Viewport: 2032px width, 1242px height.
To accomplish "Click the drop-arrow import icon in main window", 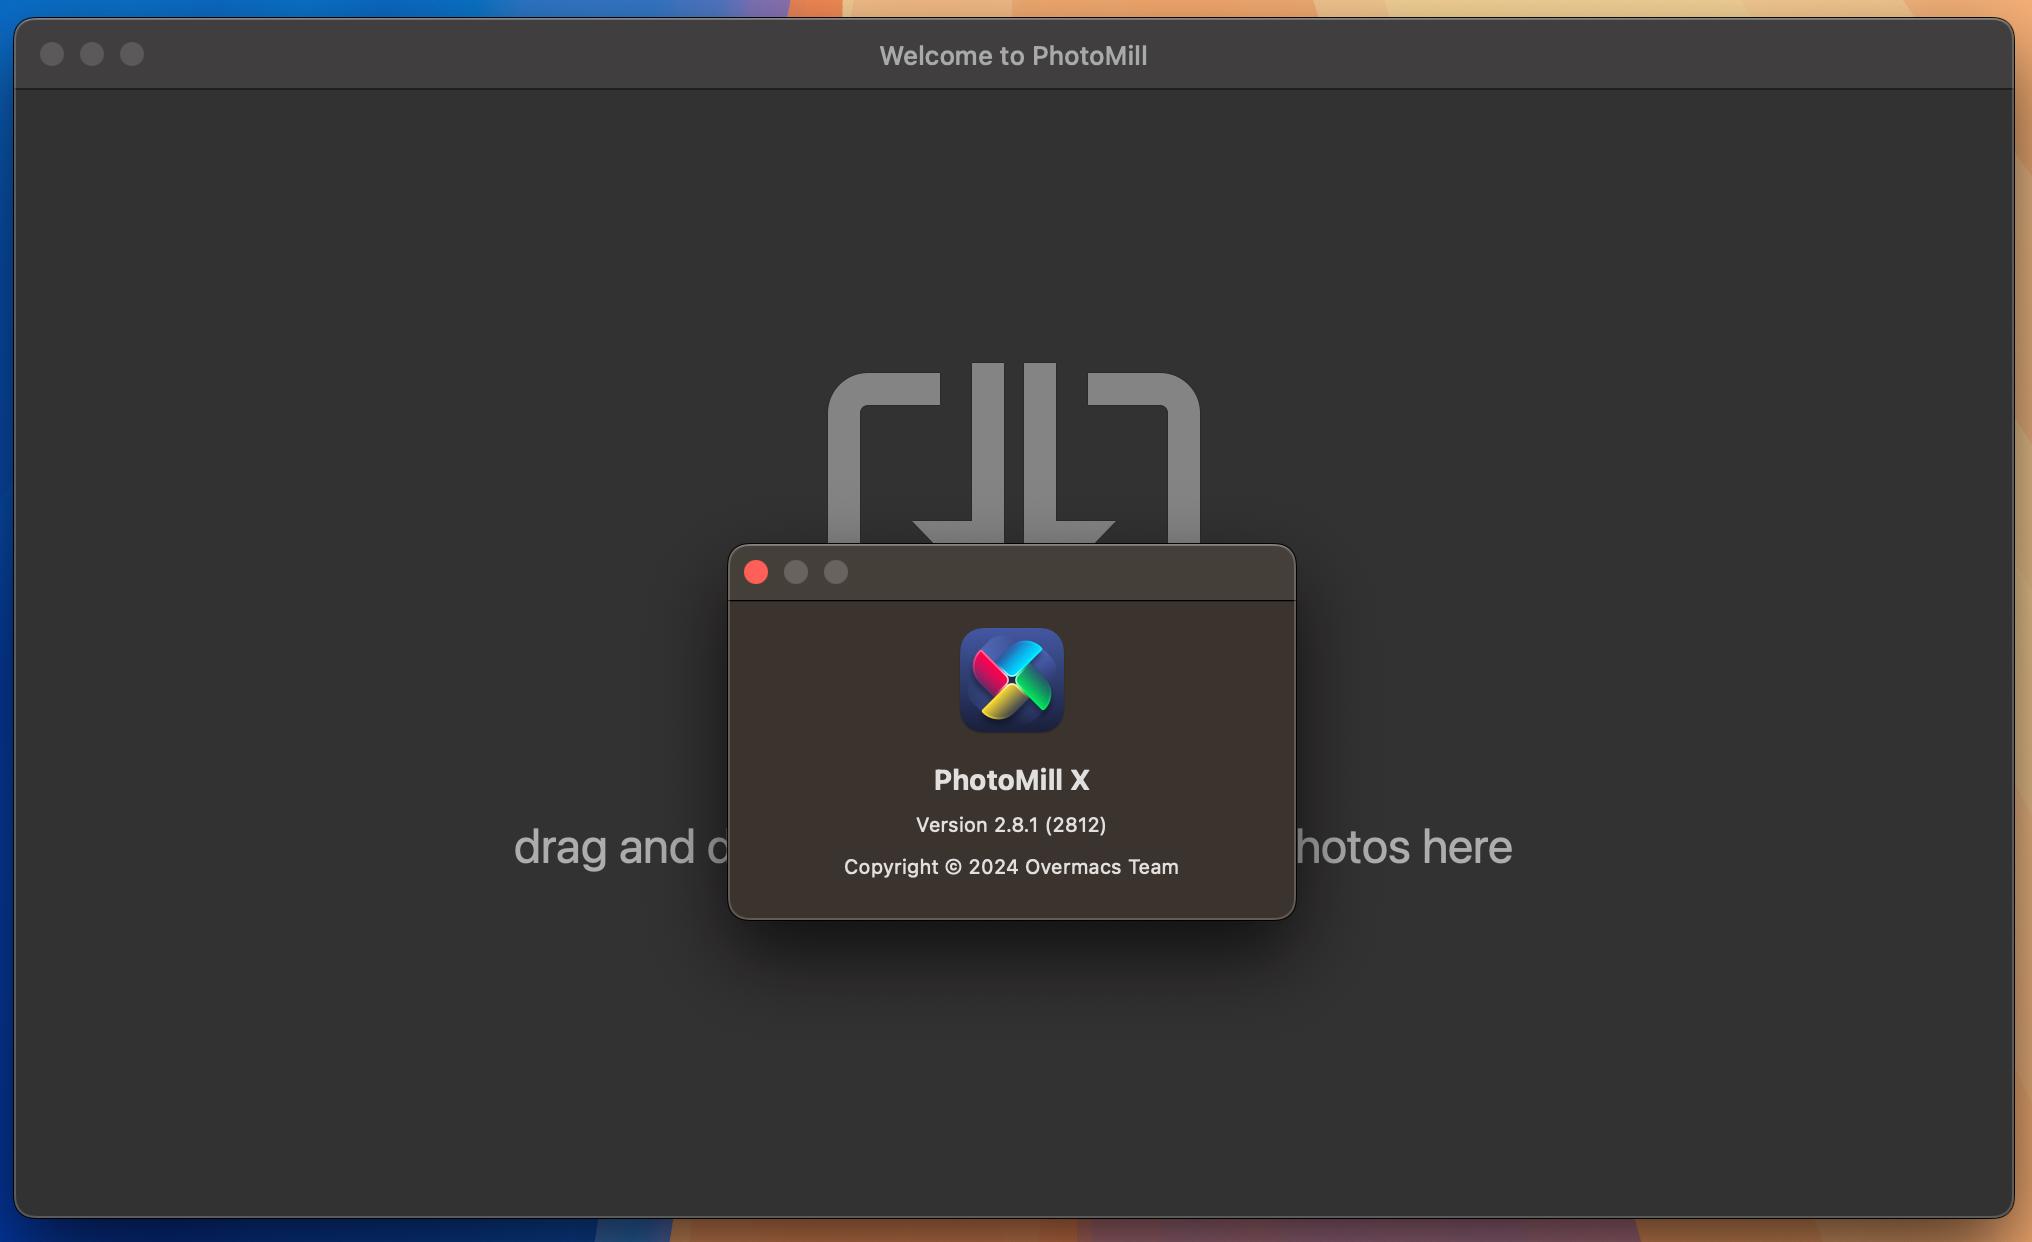I will pos(1014,454).
